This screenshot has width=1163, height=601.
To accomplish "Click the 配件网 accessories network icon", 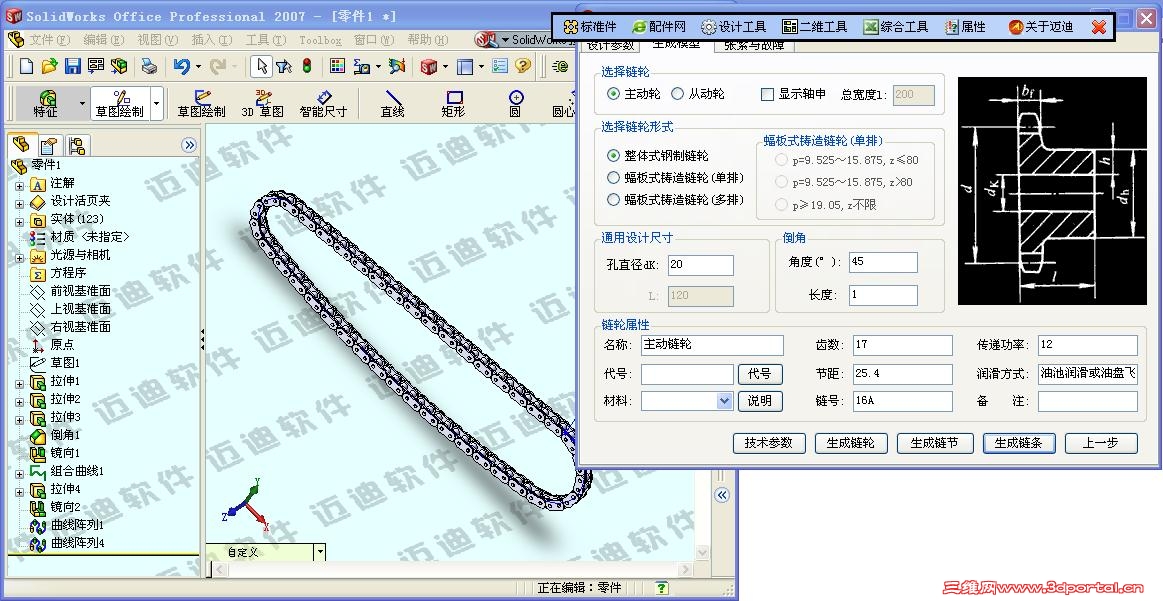I will [x=661, y=25].
